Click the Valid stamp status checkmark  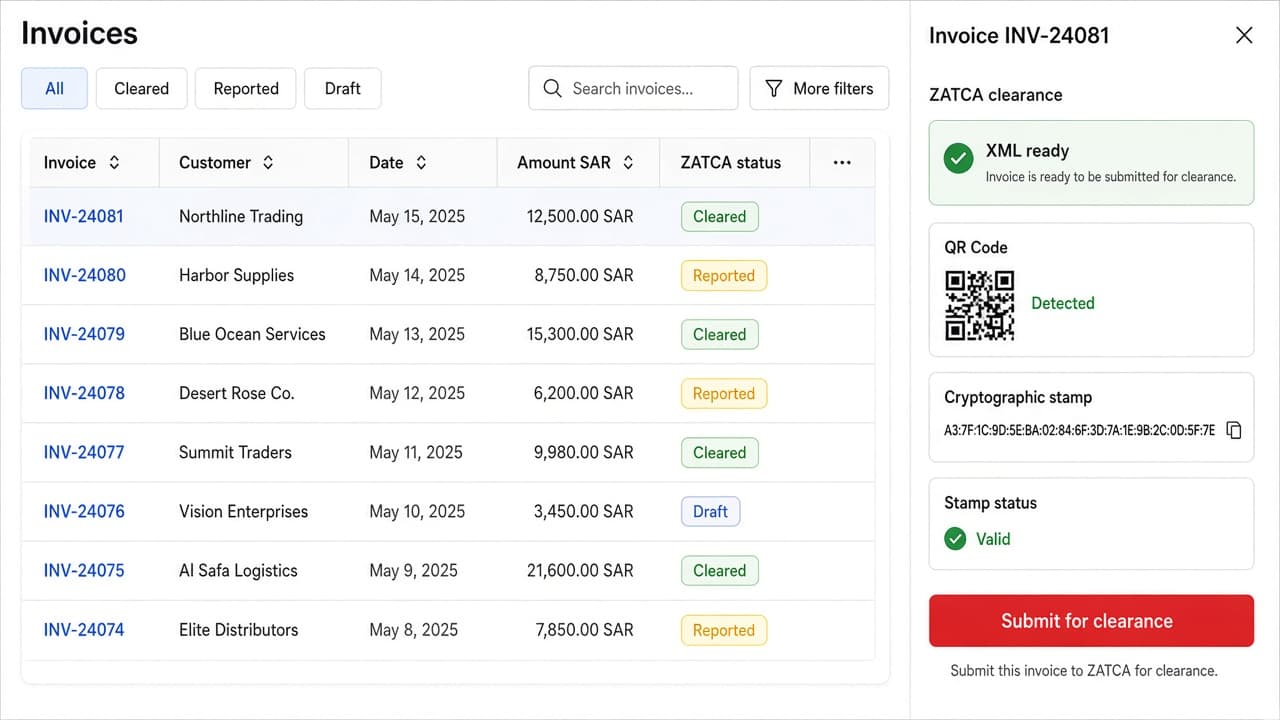click(x=956, y=539)
